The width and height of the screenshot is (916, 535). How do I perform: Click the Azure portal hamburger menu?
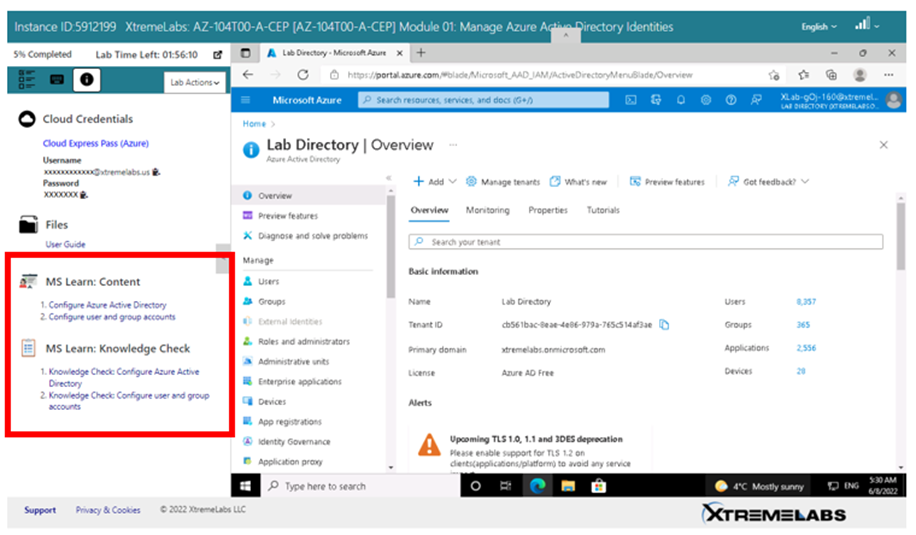point(246,100)
